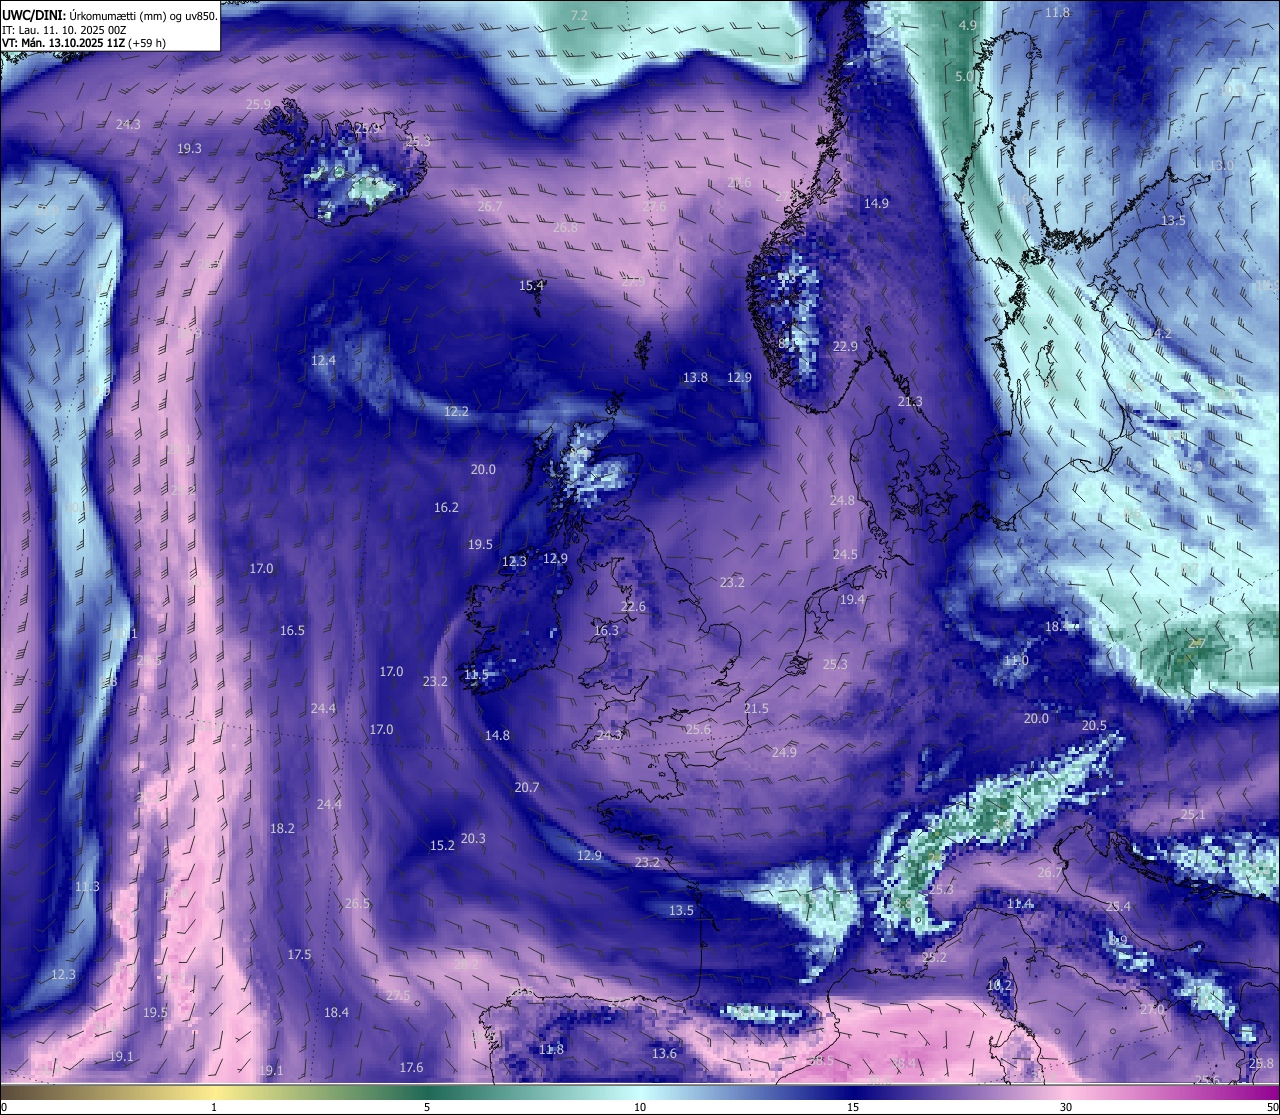Click the 18.4 value label
1280x1115 pixels.
coord(336,1012)
